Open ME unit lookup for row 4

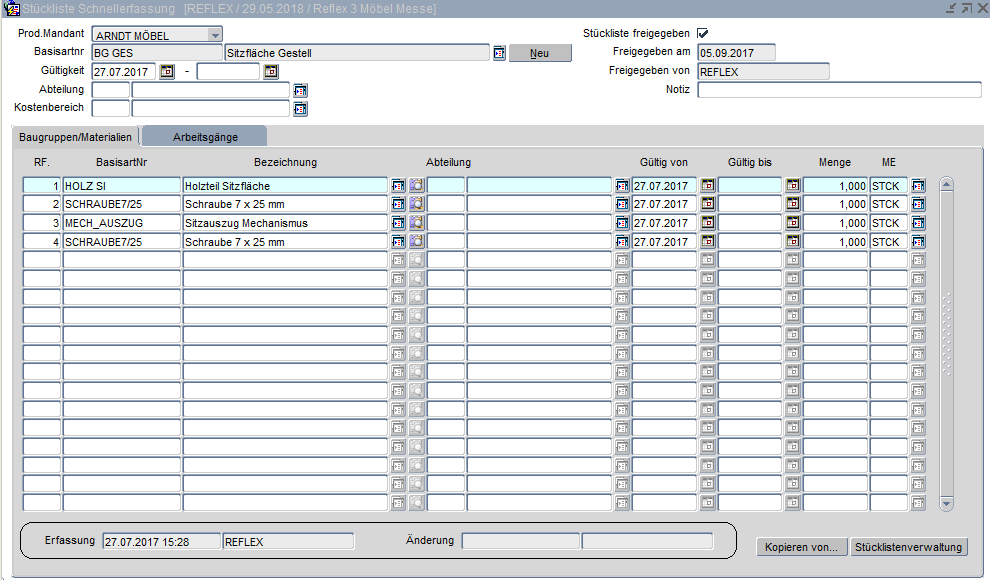coord(918,242)
